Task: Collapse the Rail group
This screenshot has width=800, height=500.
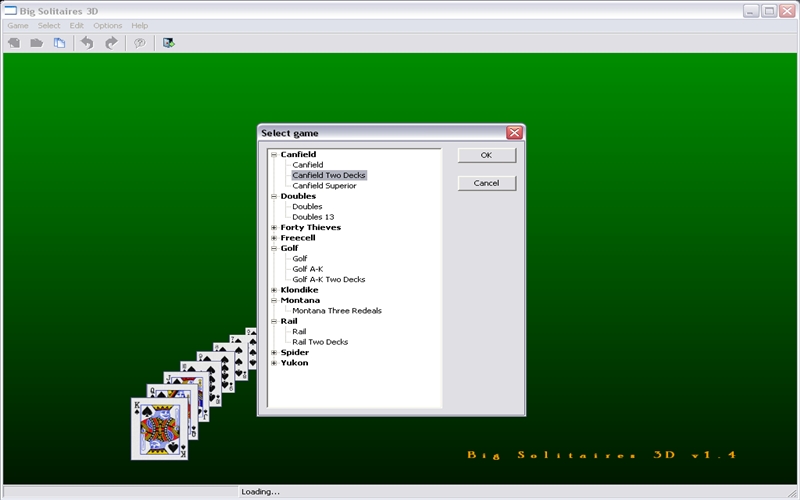Action: [274, 321]
